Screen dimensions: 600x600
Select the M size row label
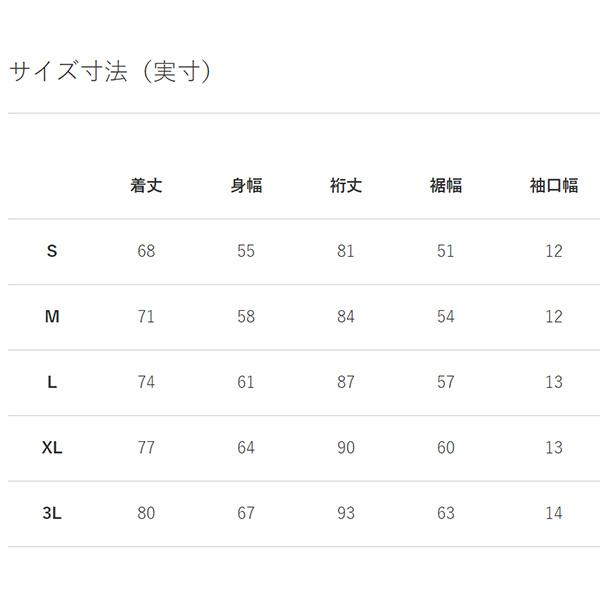[52, 317]
